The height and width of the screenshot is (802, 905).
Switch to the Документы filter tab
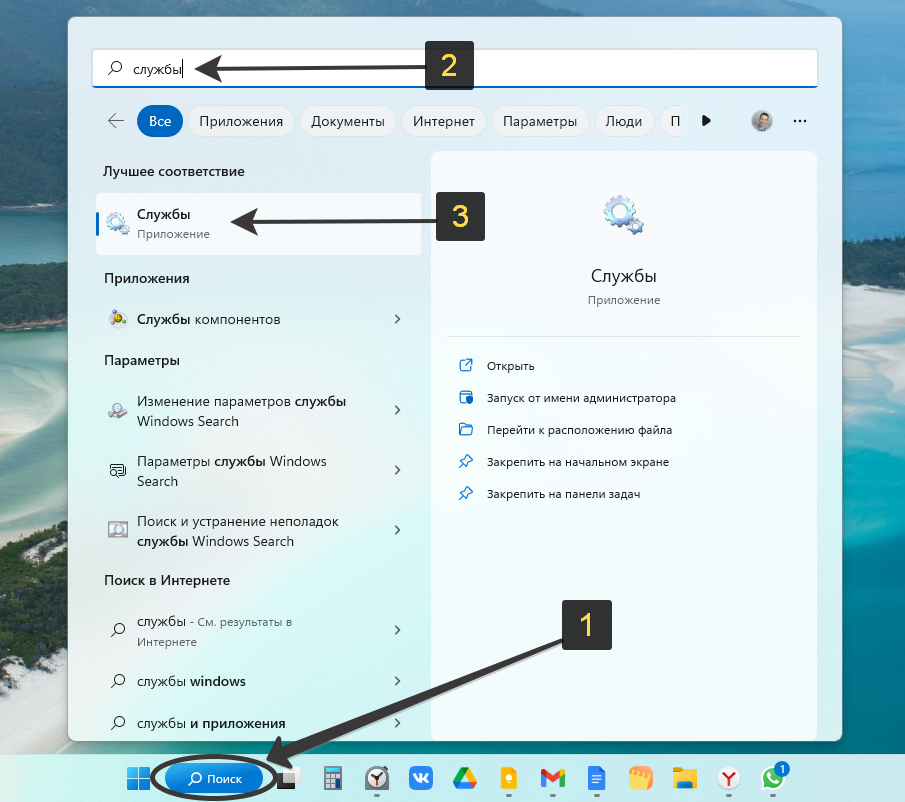(x=347, y=121)
